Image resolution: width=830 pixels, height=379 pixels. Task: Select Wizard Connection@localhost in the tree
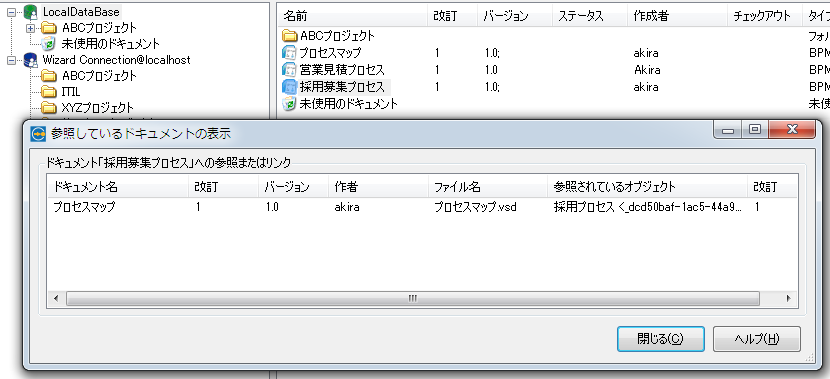click(x=116, y=60)
